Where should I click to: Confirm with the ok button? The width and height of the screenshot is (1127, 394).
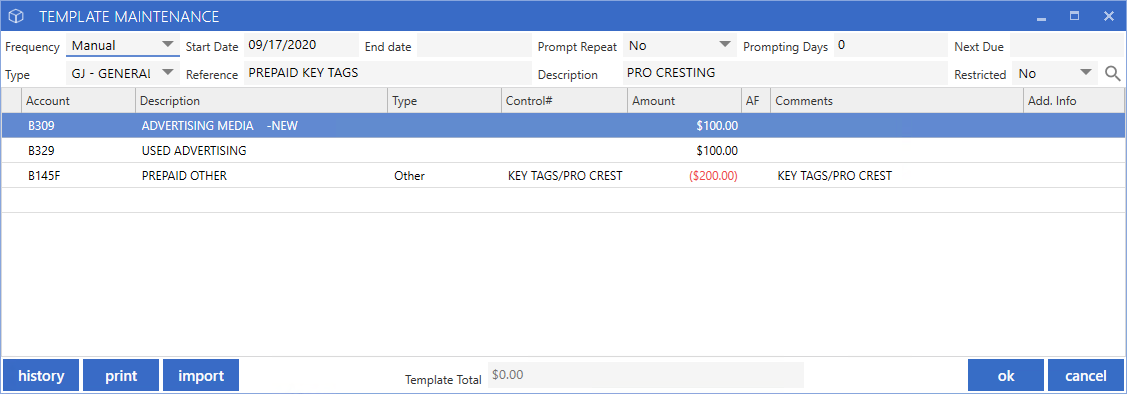[1006, 375]
